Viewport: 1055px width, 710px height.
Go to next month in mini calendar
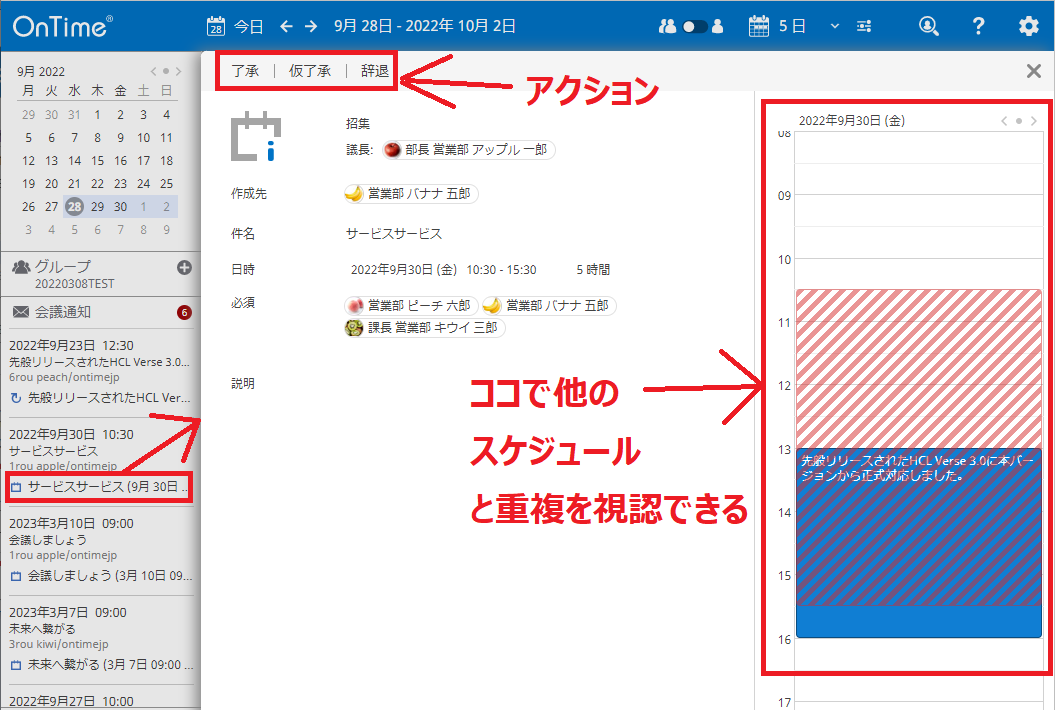pos(178,71)
